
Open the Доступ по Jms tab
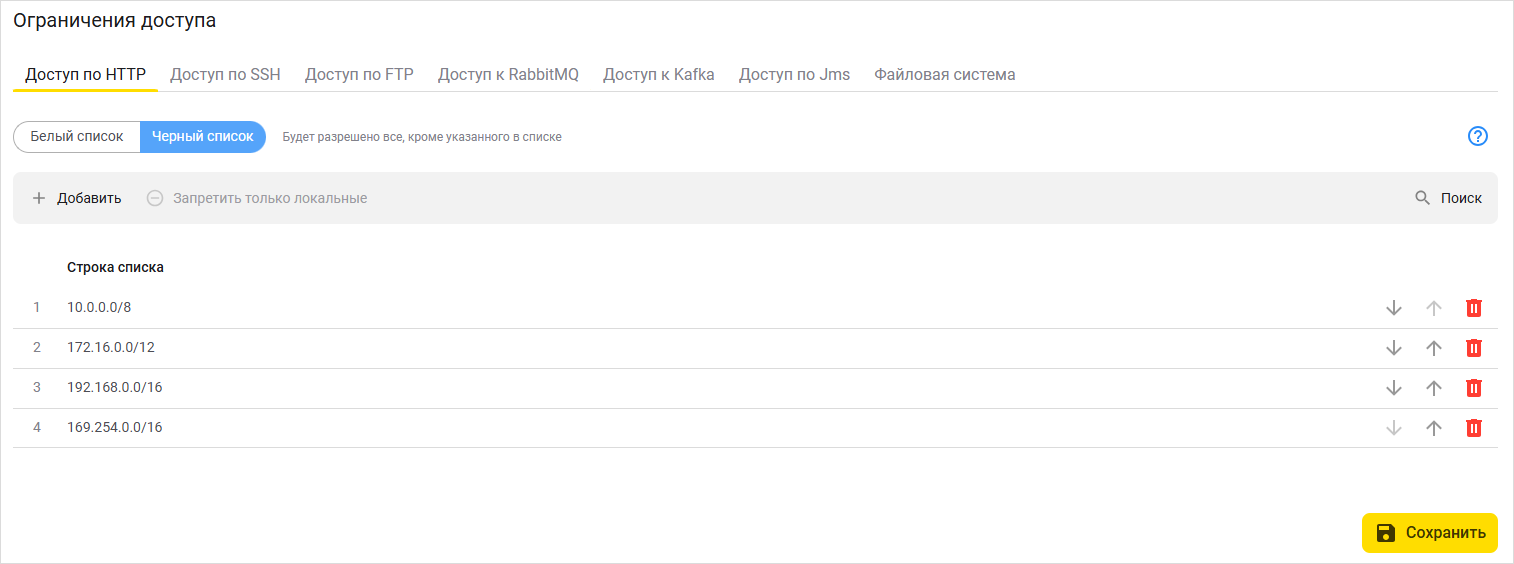(x=794, y=74)
